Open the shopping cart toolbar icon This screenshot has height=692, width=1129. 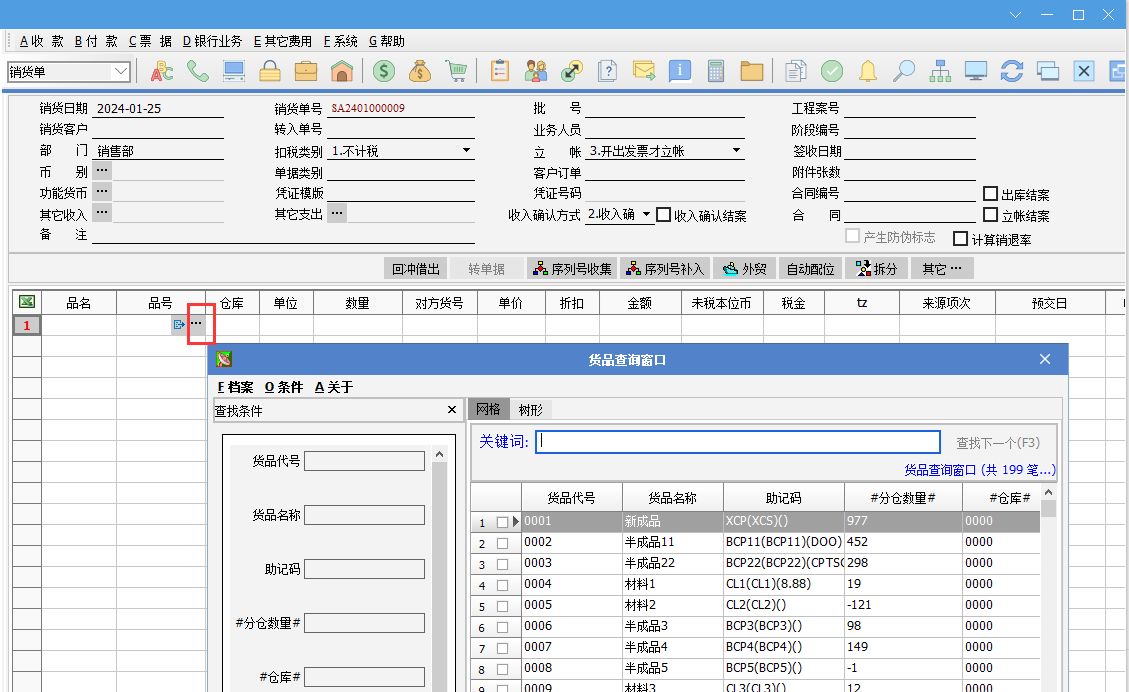point(456,71)
